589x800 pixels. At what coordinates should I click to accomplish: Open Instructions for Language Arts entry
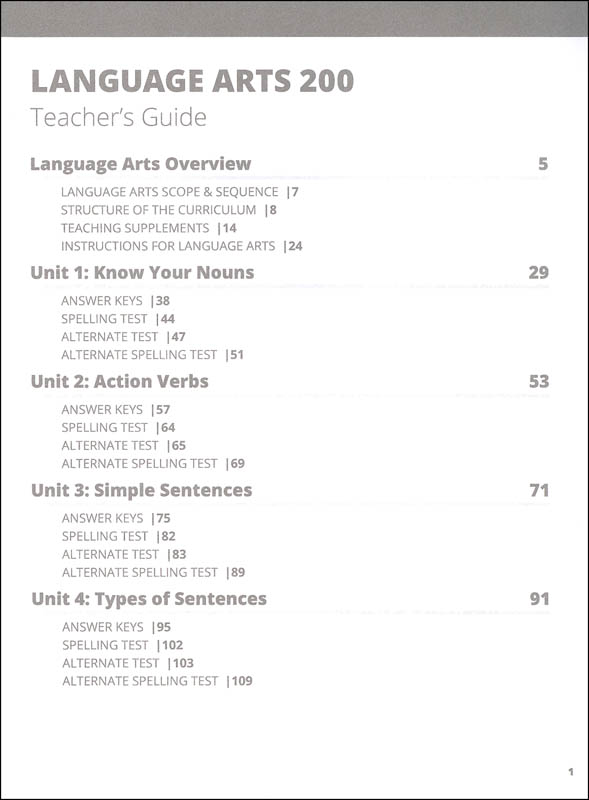(x=181, y=246)
